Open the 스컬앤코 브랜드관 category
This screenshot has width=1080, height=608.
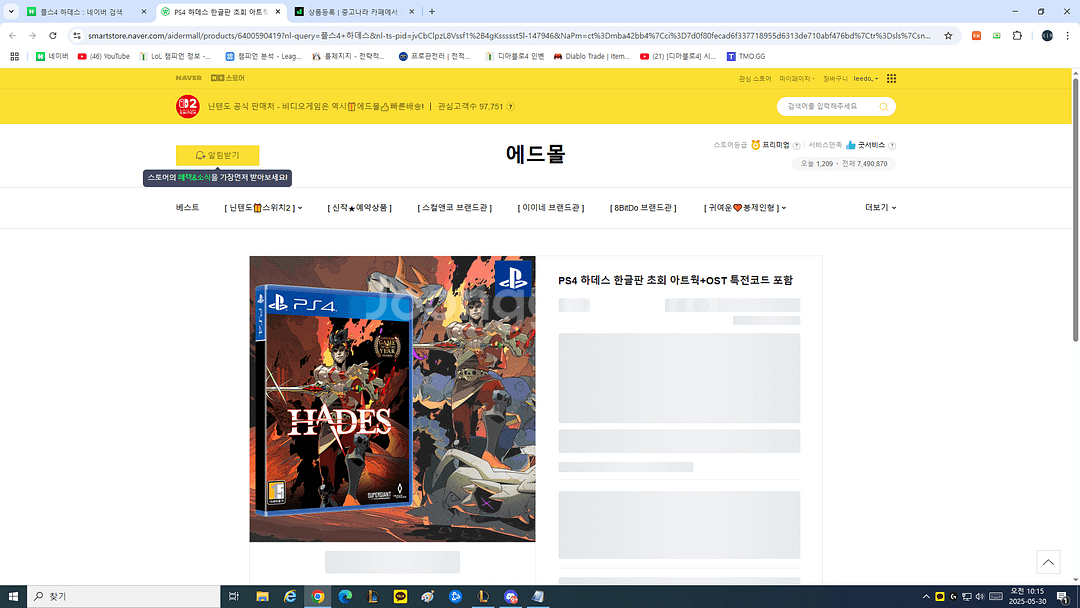(455, 208)
